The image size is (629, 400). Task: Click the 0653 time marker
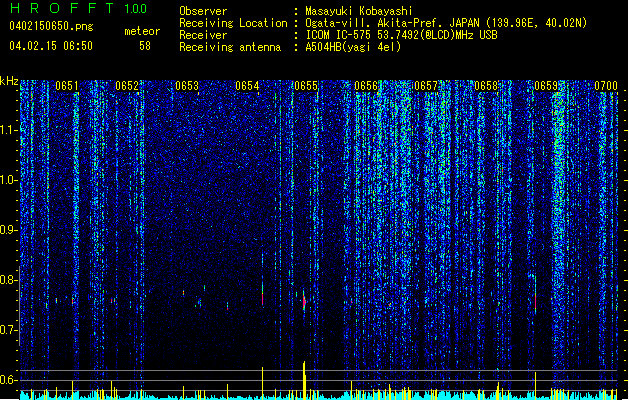pos(187,86)
